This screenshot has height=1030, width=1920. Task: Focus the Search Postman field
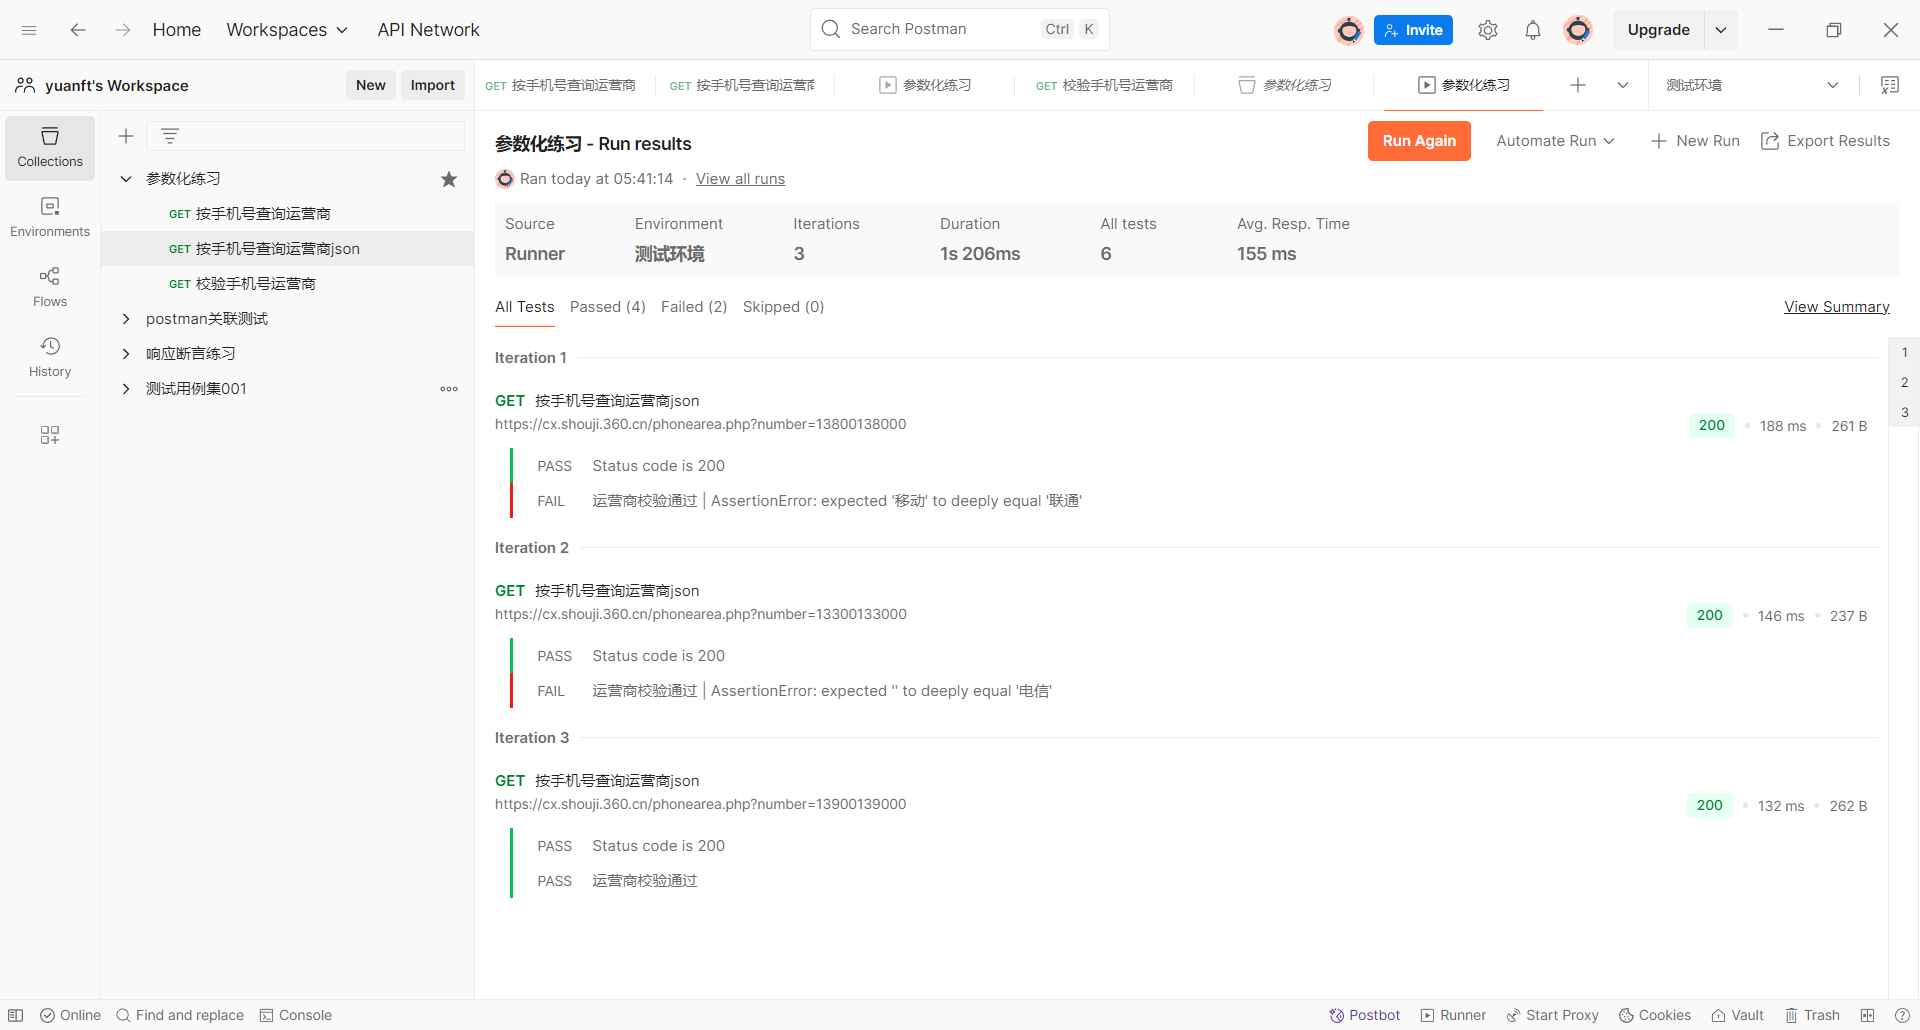(960, 29)
